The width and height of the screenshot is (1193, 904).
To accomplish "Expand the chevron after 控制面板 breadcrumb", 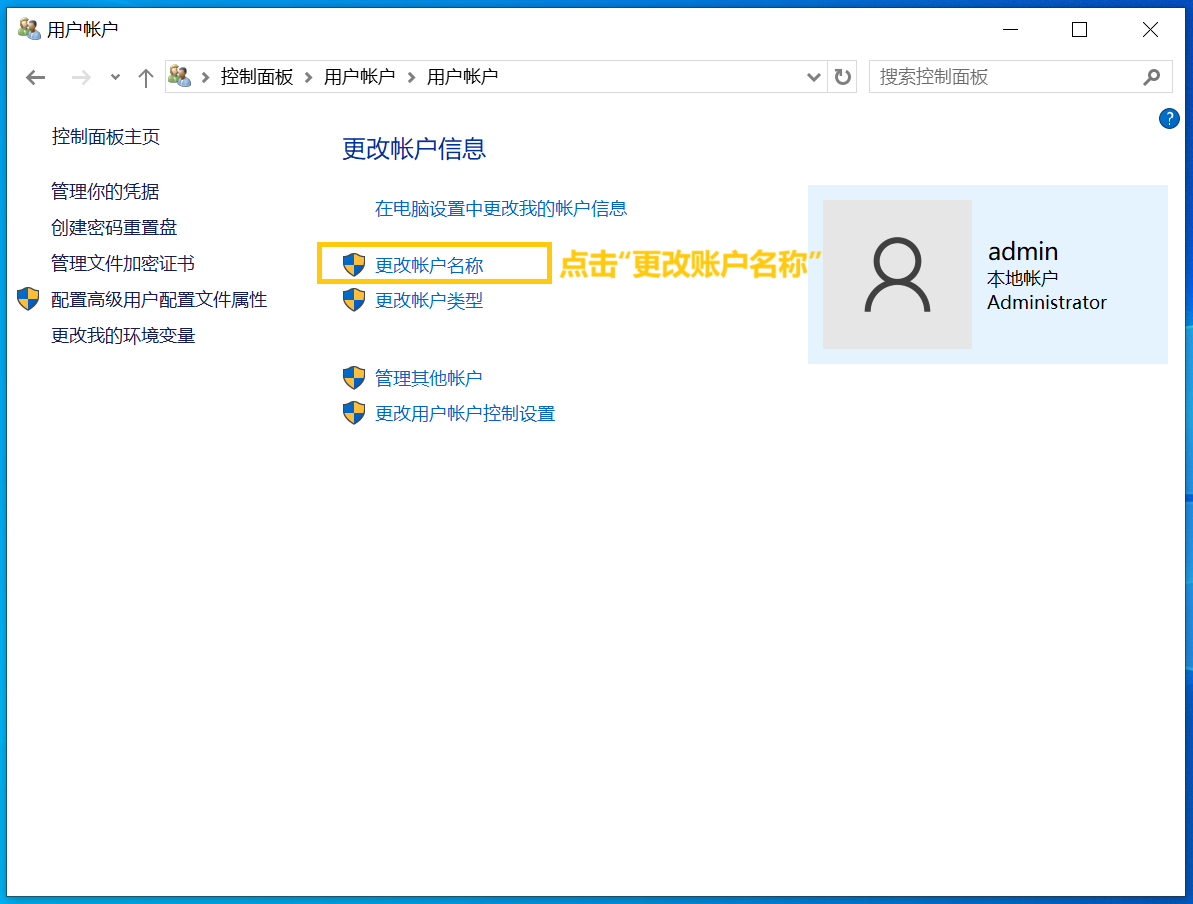I will point(310,76).
